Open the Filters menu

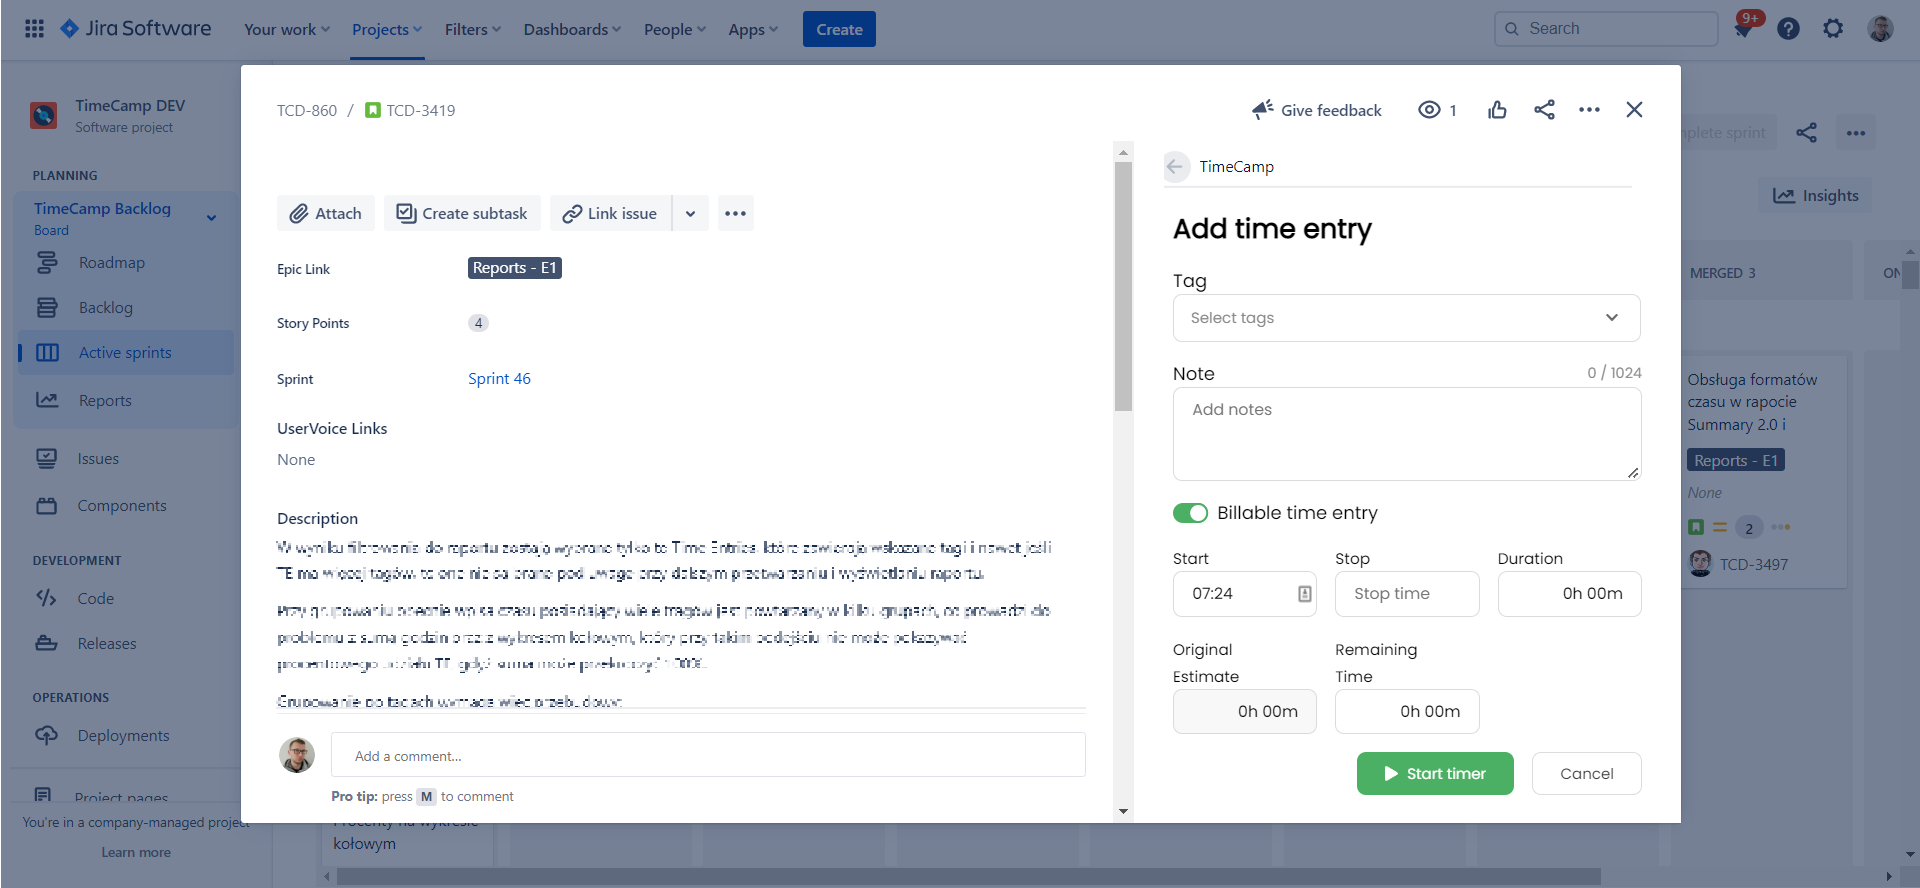pos(473,29)
